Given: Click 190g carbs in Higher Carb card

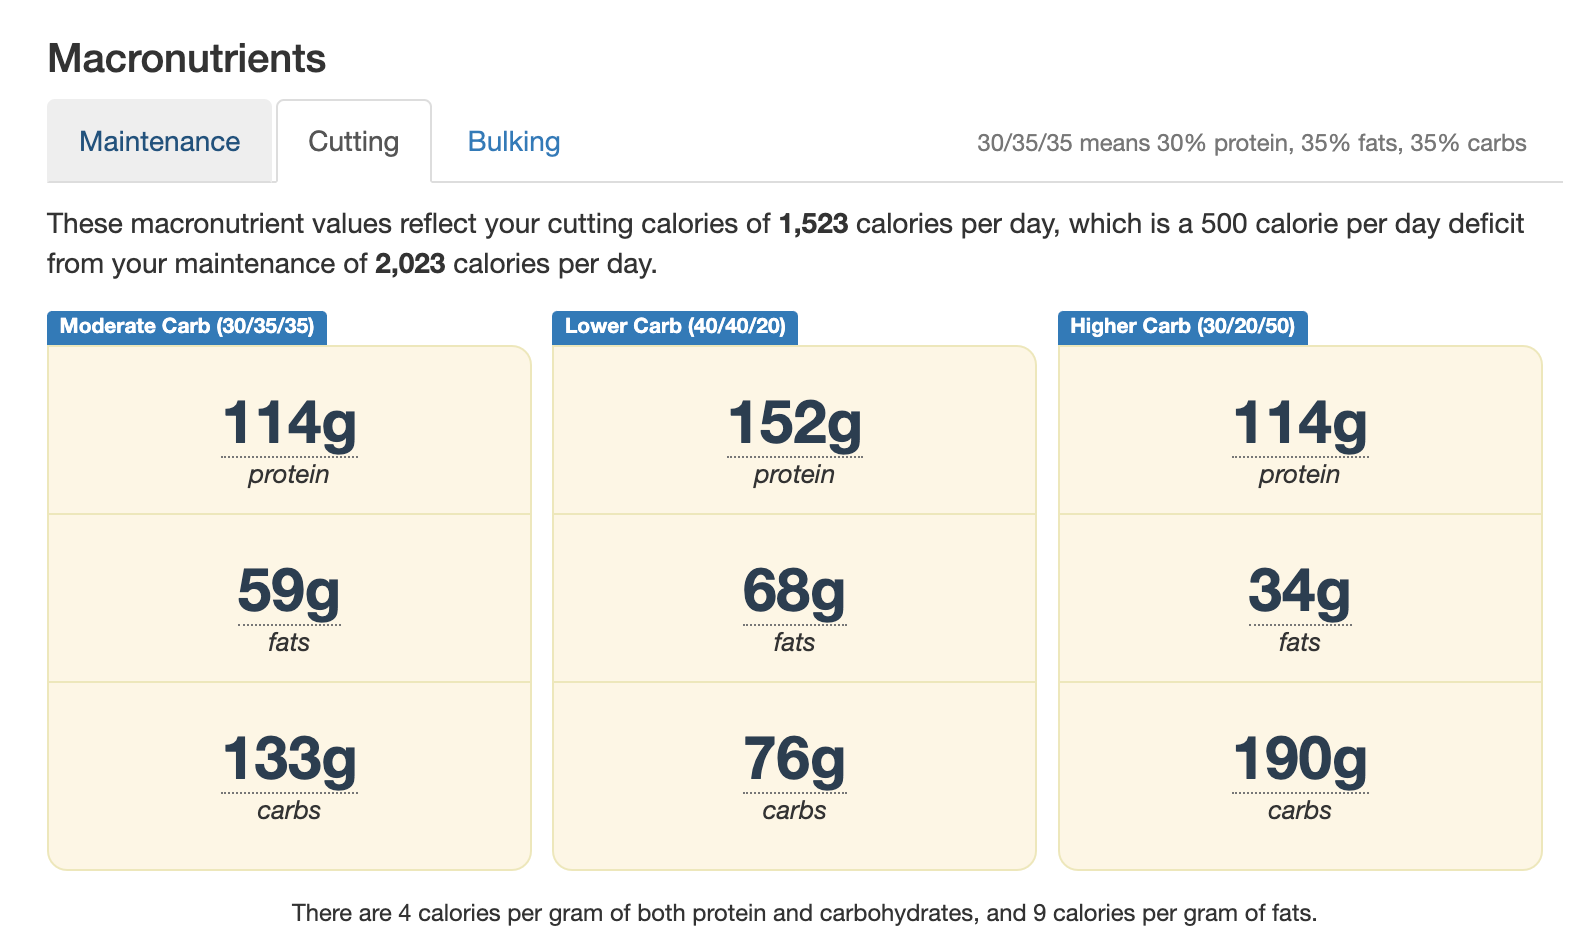Looking at the screenshot, I should (x=1299, y=759).
